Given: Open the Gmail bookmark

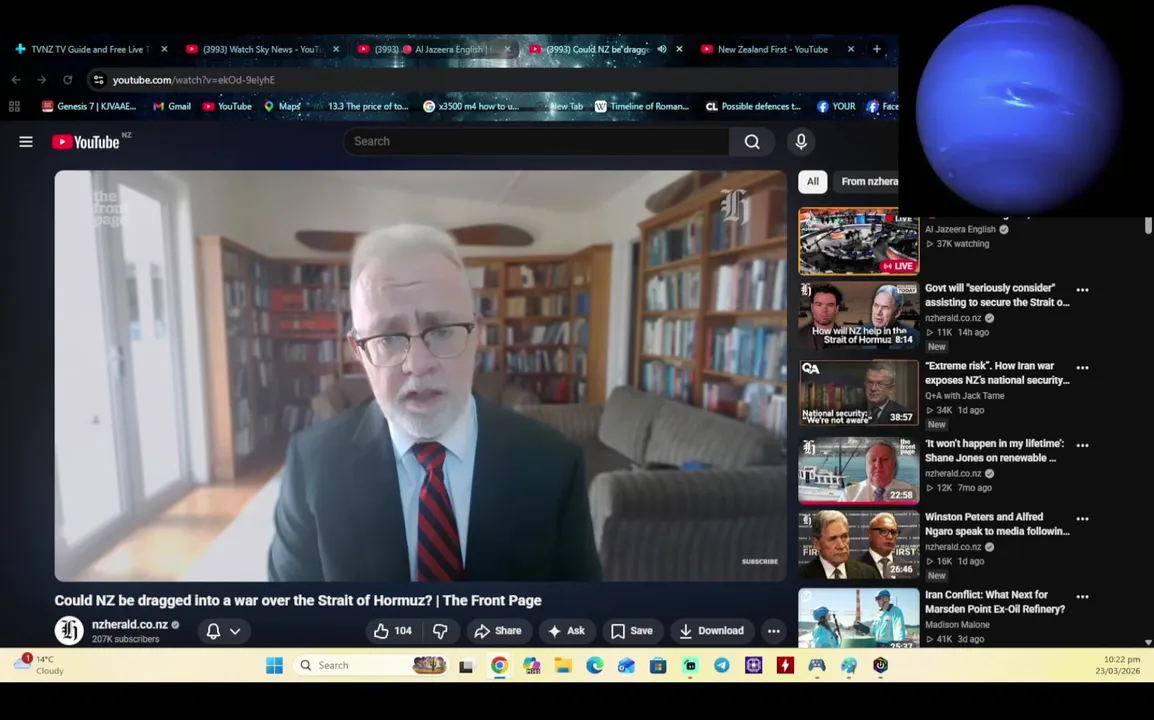Looking at the screenshot, I should [x=171, y=106].
